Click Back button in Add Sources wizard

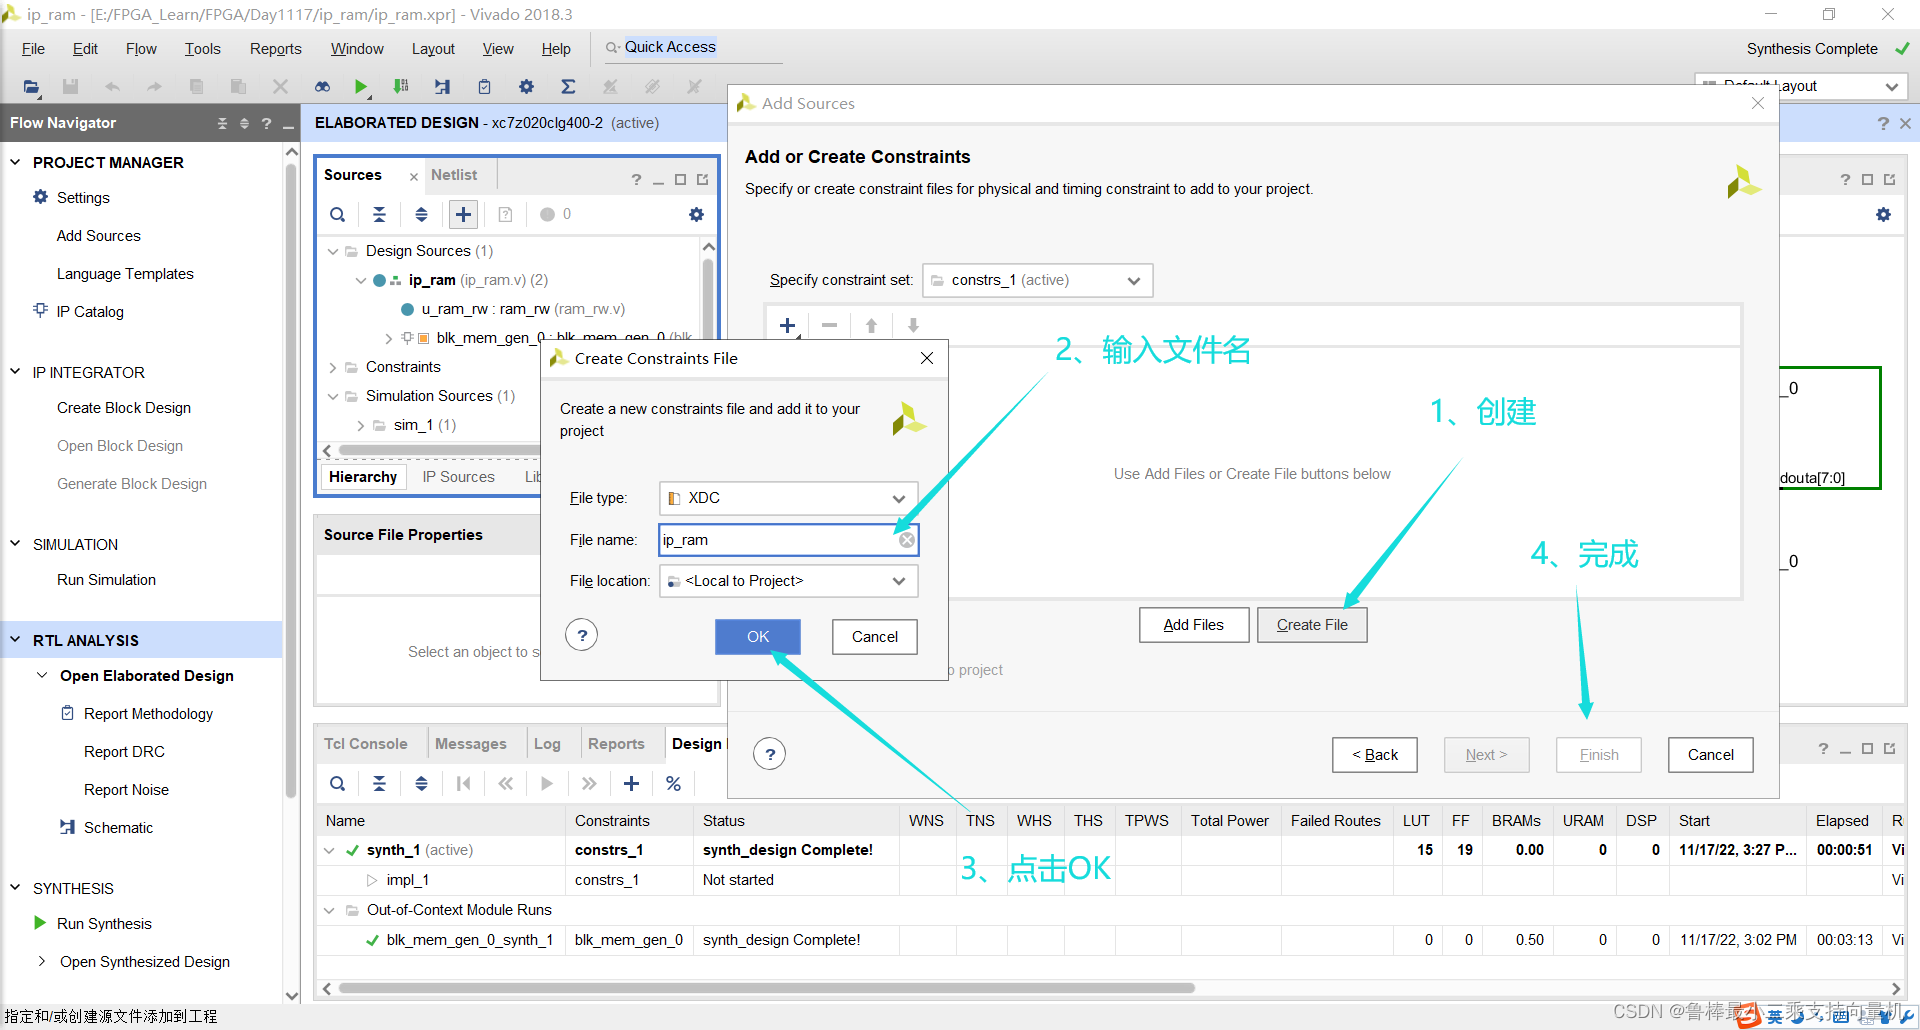[x=1374, y=755]
